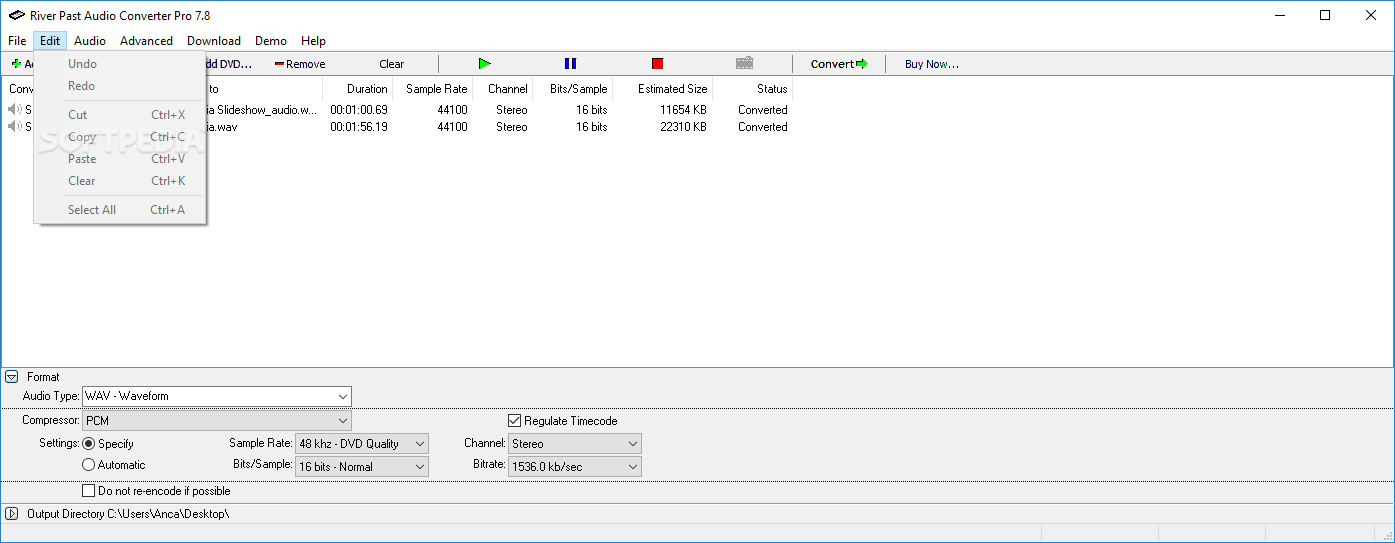Click the Remove toolbar button
Image resolution: width=1395 pixels, height=543 pixels.
(300, 64)
